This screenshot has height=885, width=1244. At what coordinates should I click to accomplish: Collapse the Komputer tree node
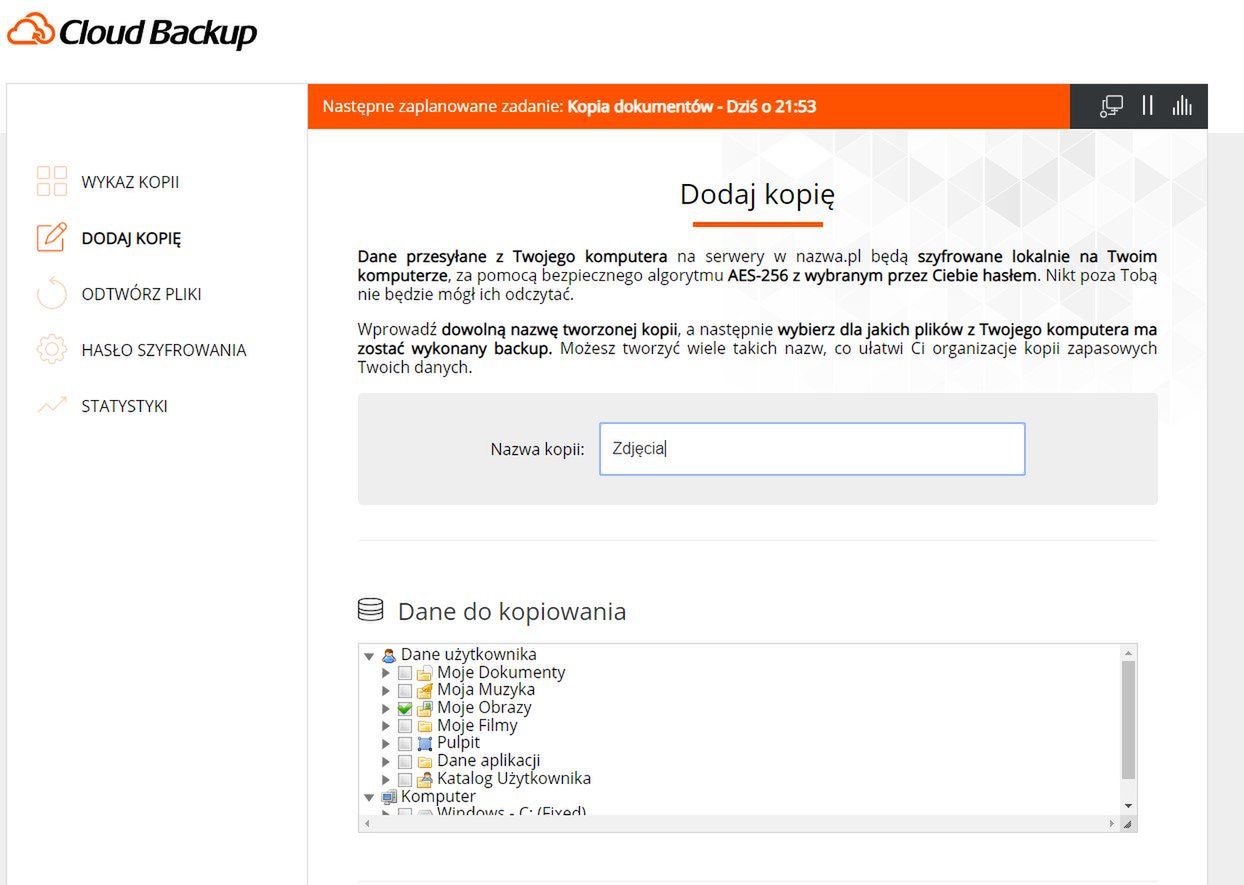point(369,797)
